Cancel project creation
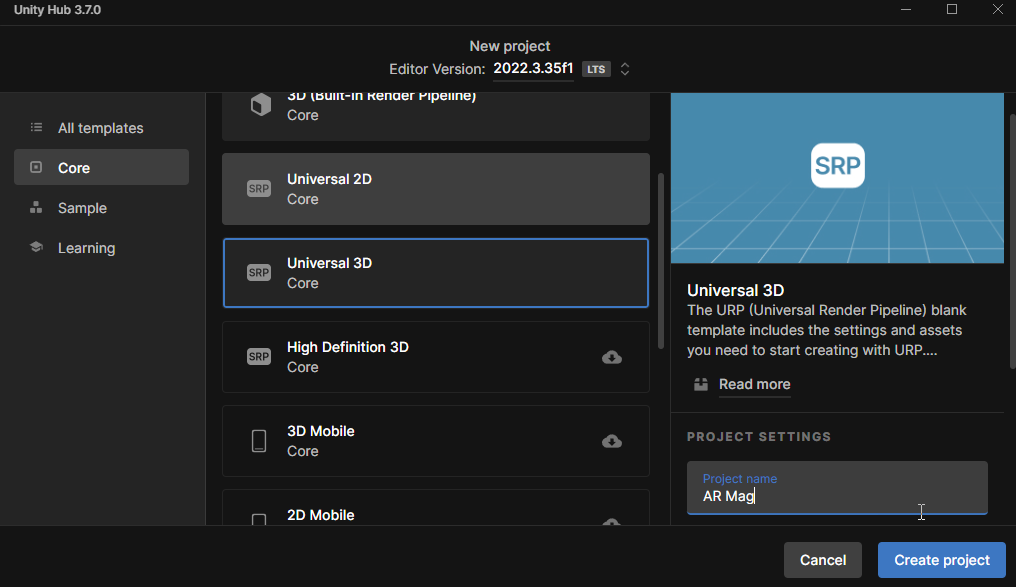1016x587 pixels. 822,560
